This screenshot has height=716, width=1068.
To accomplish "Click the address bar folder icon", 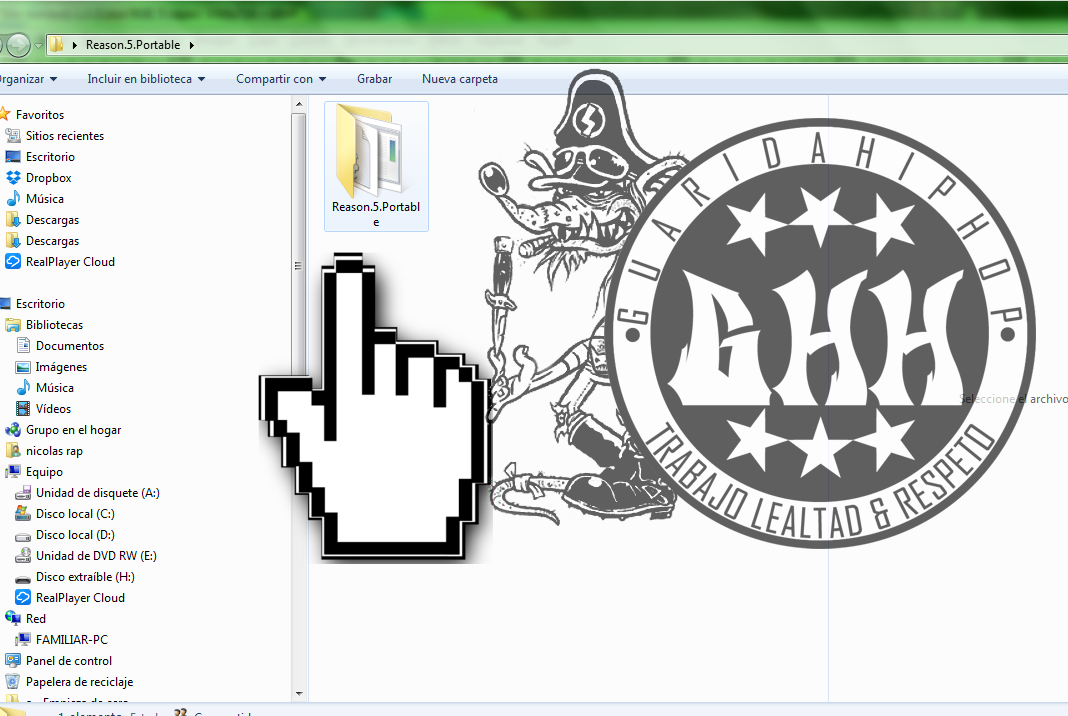I will click(57, 45).
